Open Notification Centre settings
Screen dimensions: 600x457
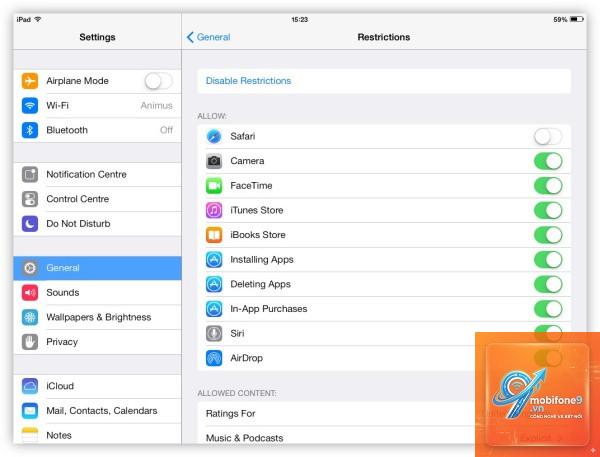tap(97, 175)
